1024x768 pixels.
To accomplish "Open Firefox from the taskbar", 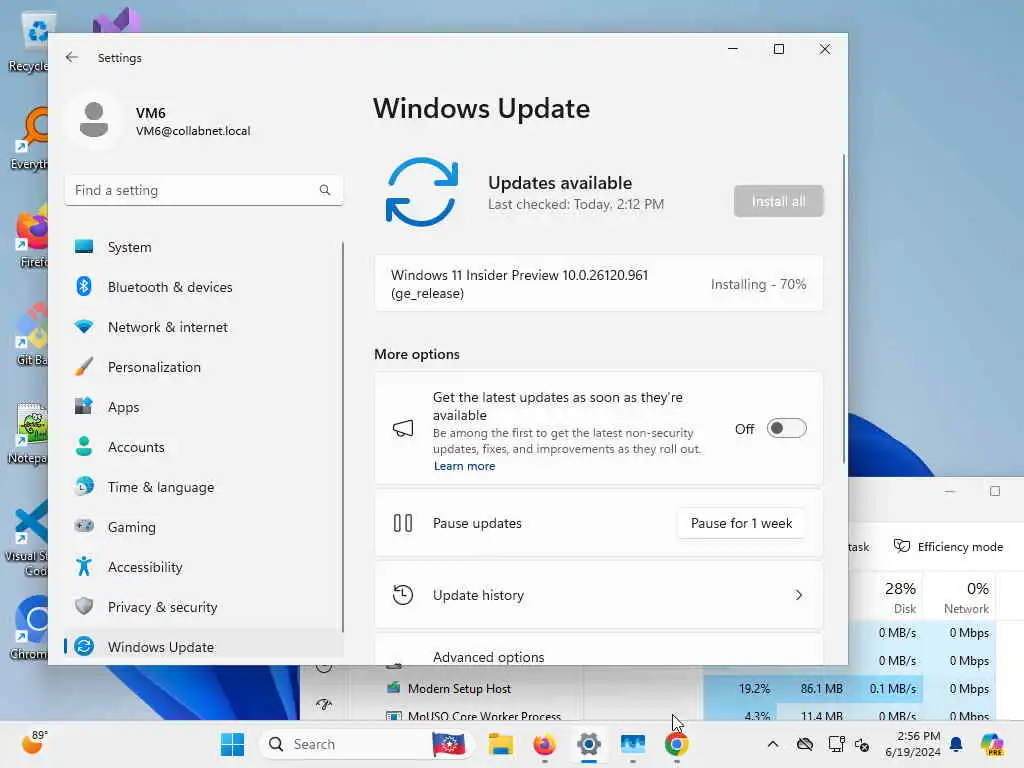I will (x=545, y=744).
